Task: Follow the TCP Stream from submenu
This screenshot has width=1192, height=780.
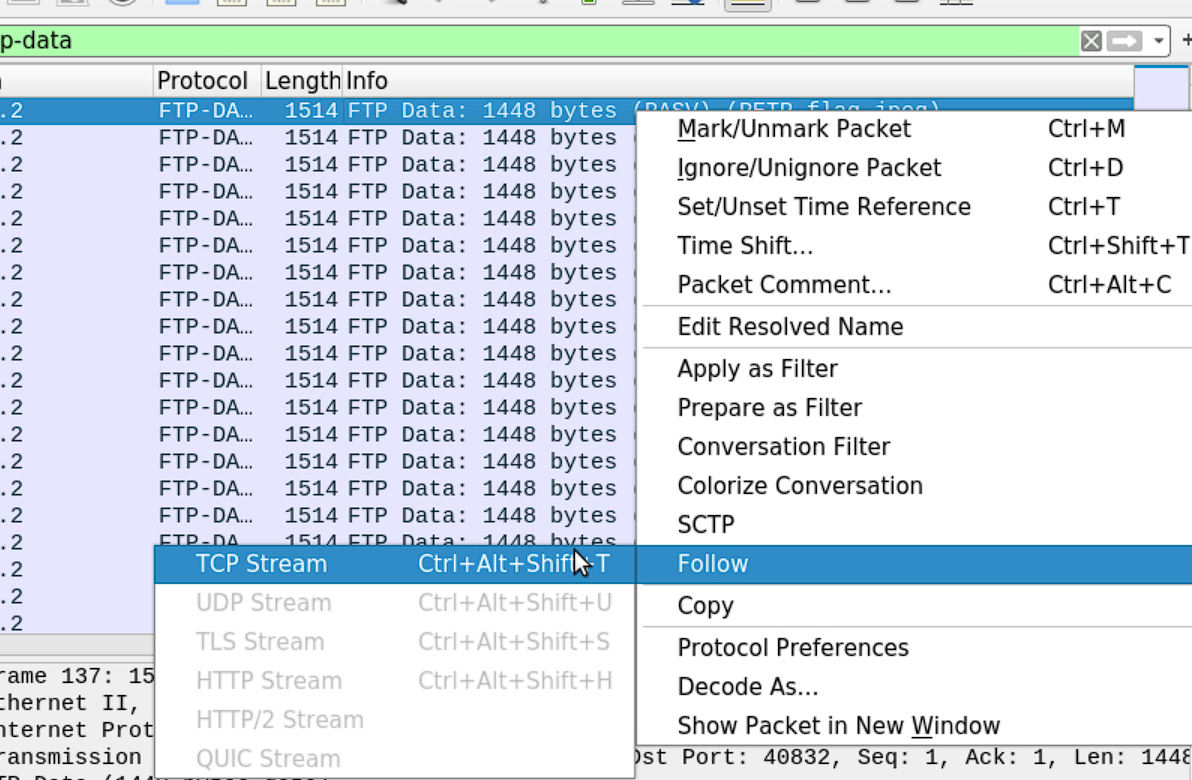Action: coord(395,564)
